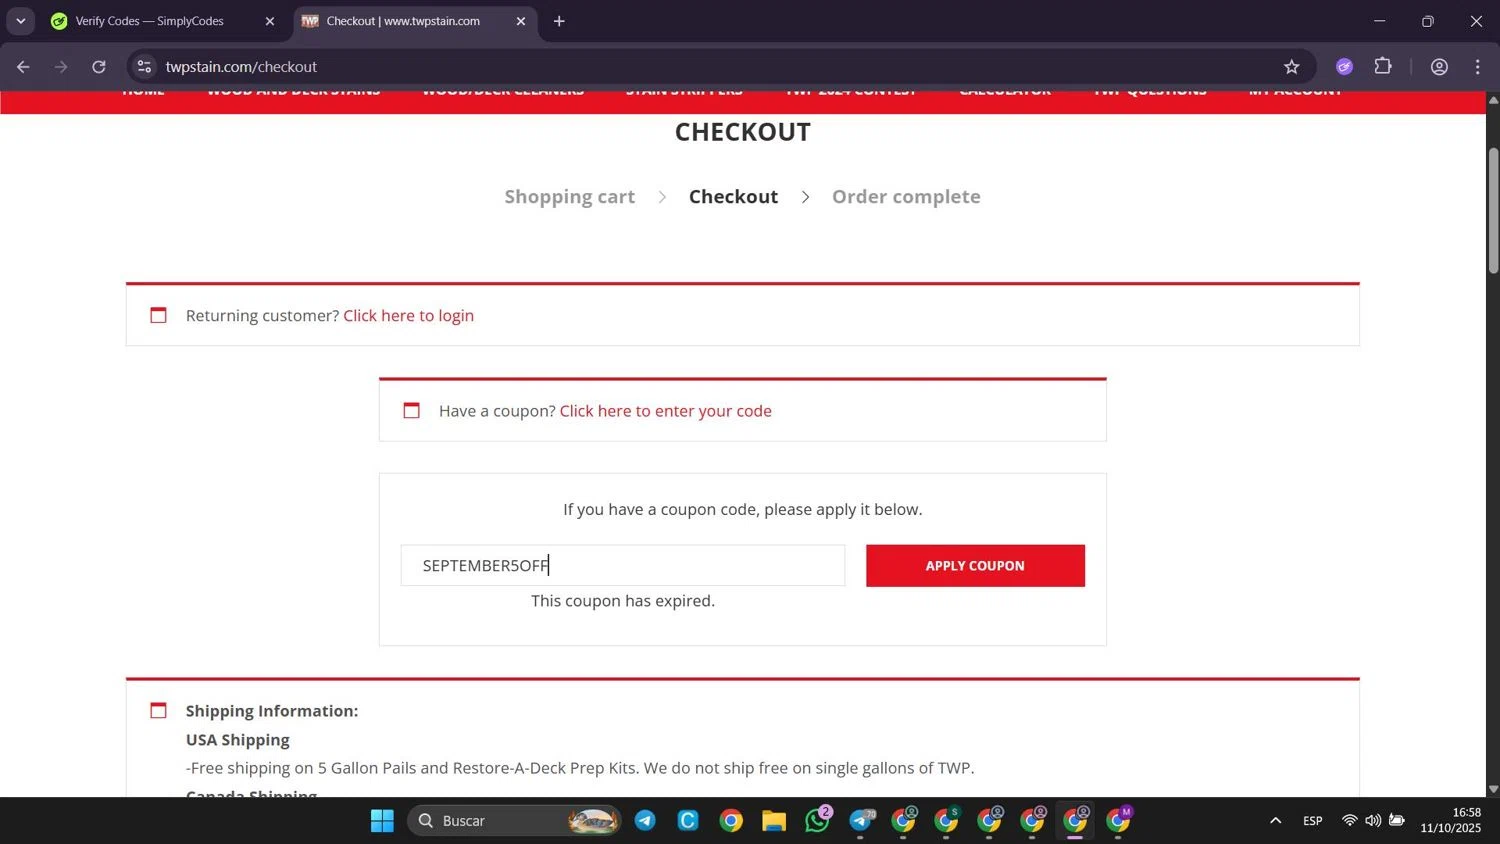
Task: Close the Checkout | www.twpstain.com tab
Action: point(520,21)
